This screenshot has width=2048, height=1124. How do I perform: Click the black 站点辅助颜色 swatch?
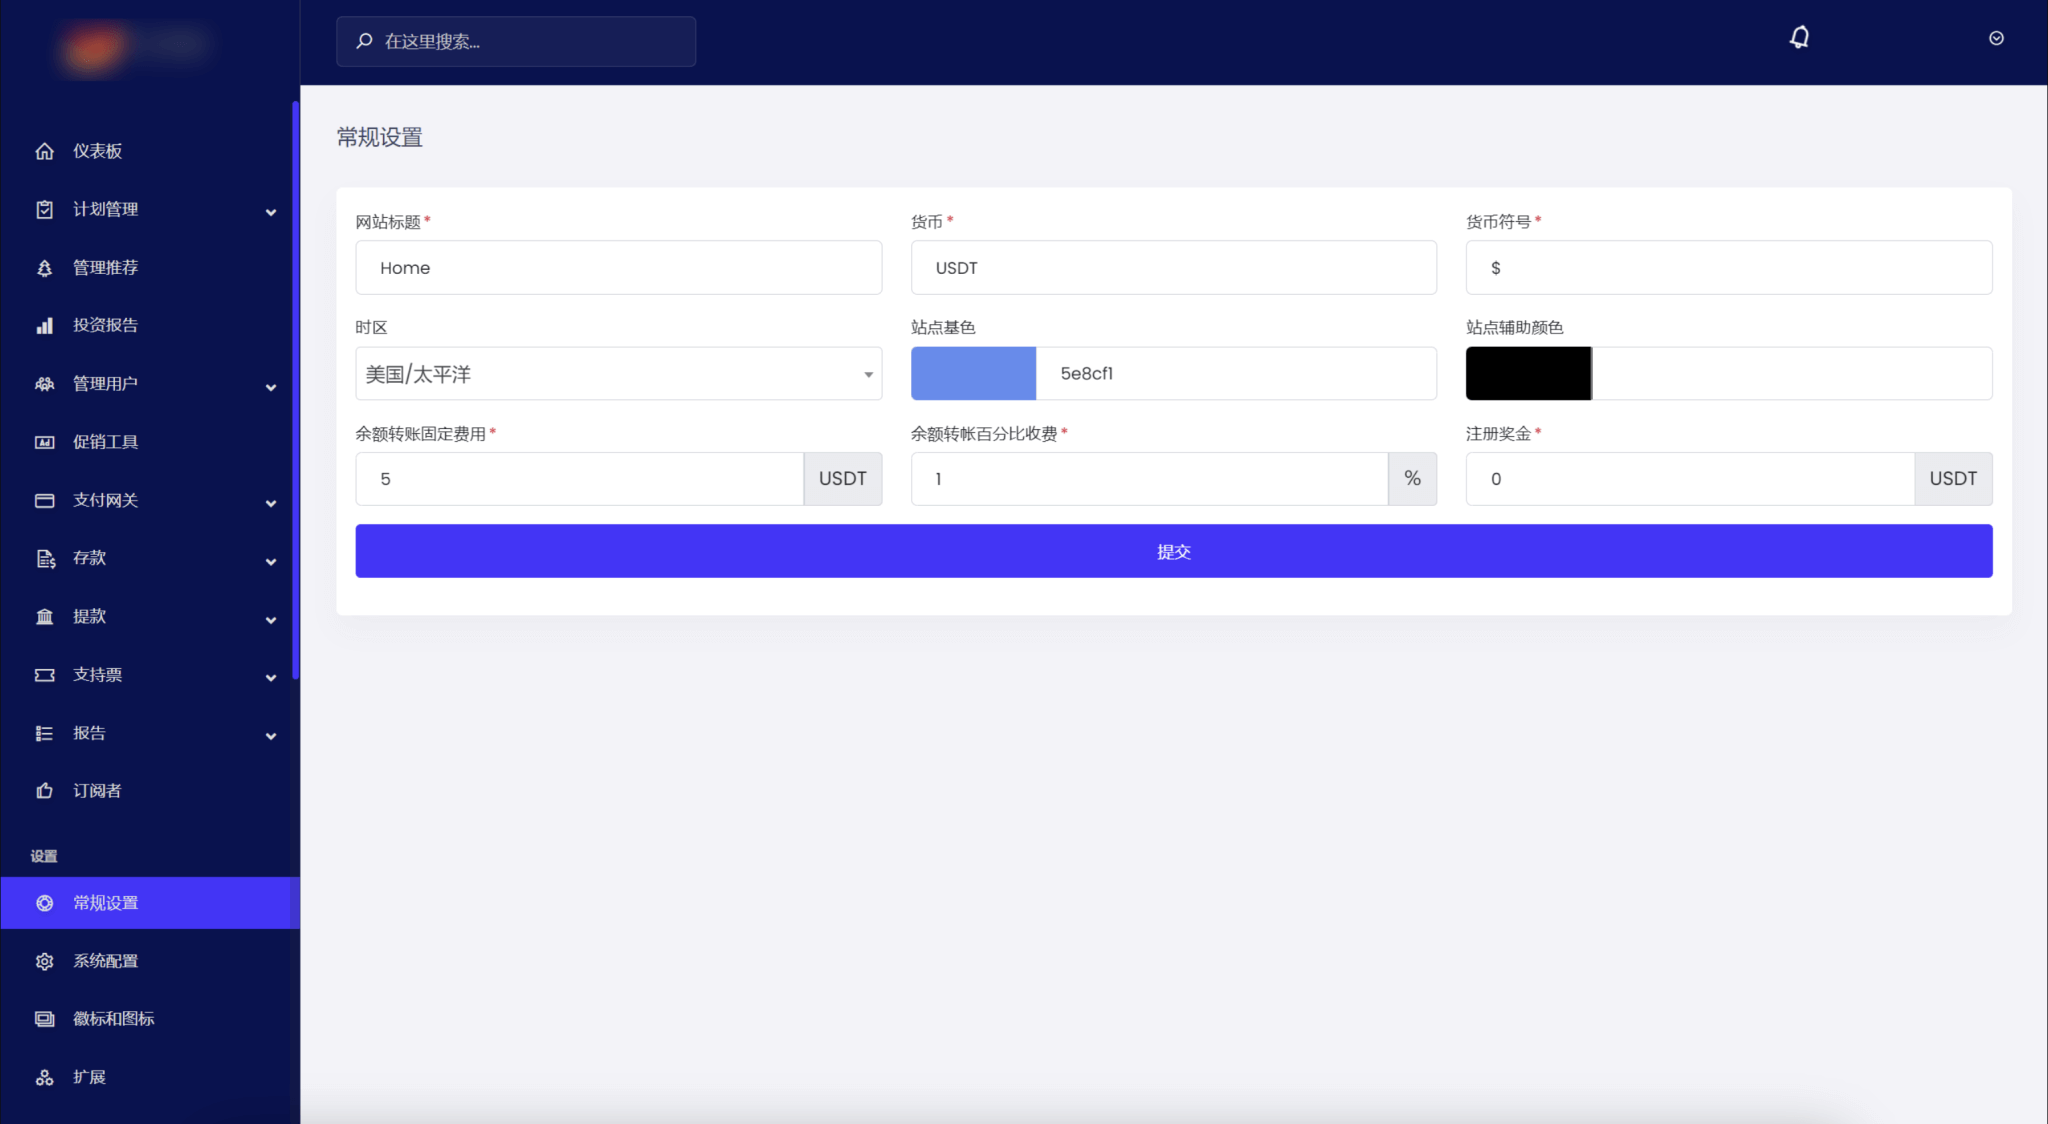[1528, 374]
